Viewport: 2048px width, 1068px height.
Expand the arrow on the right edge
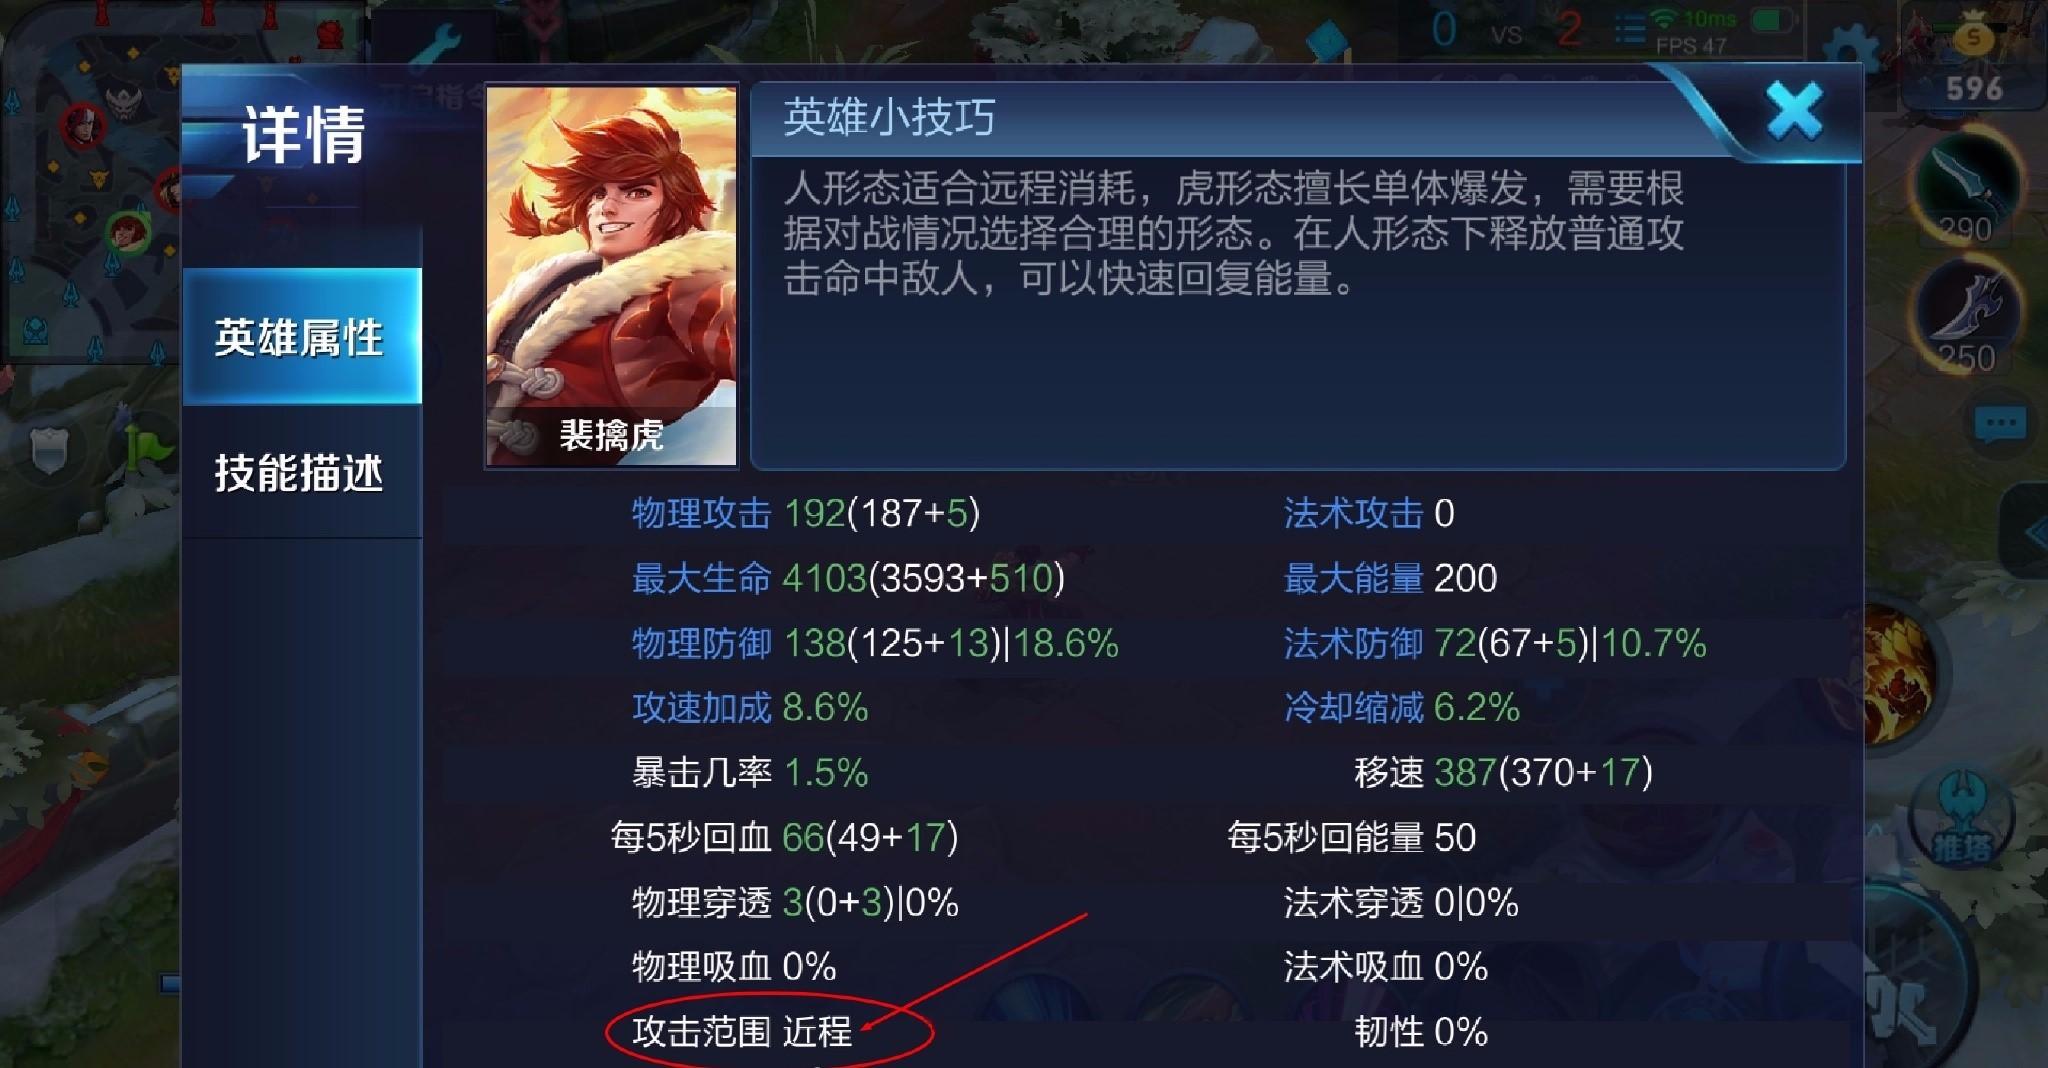2030,535
